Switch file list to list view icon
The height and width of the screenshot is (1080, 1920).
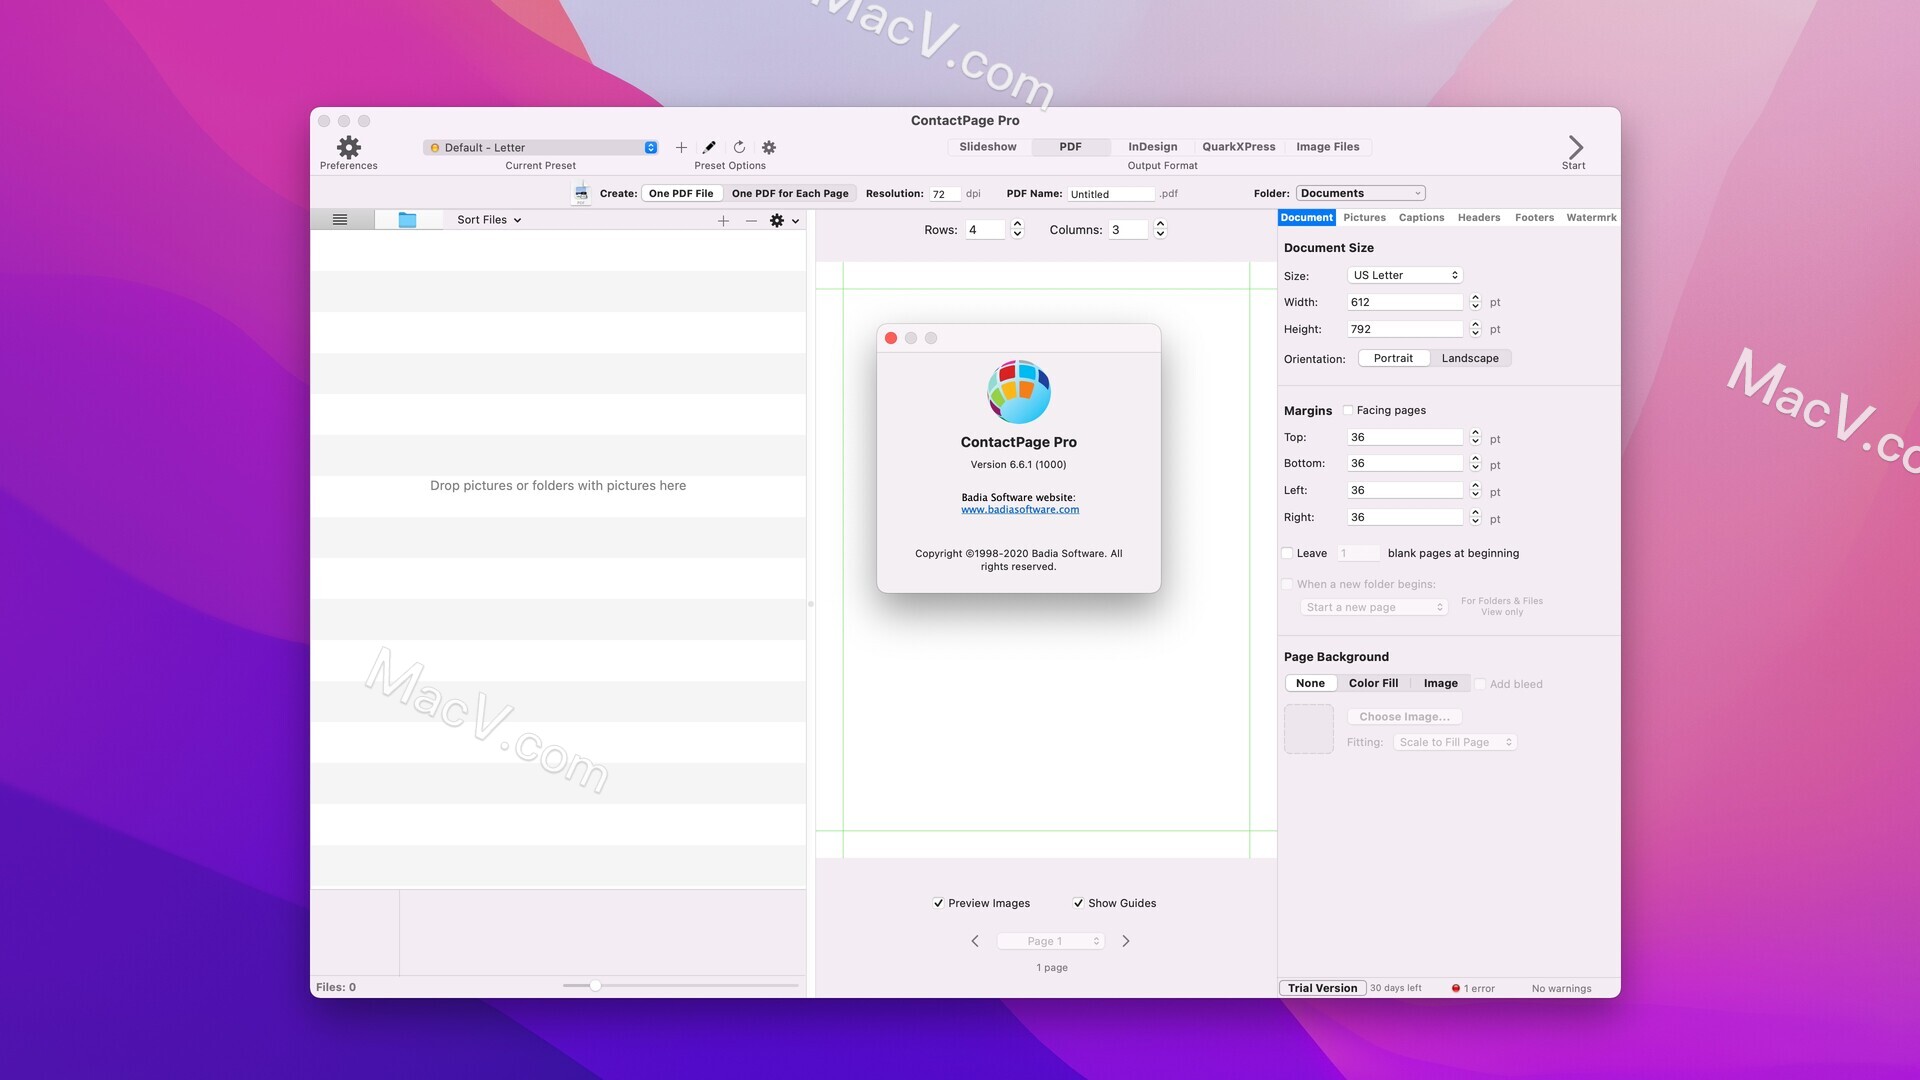tap(340, 220)
